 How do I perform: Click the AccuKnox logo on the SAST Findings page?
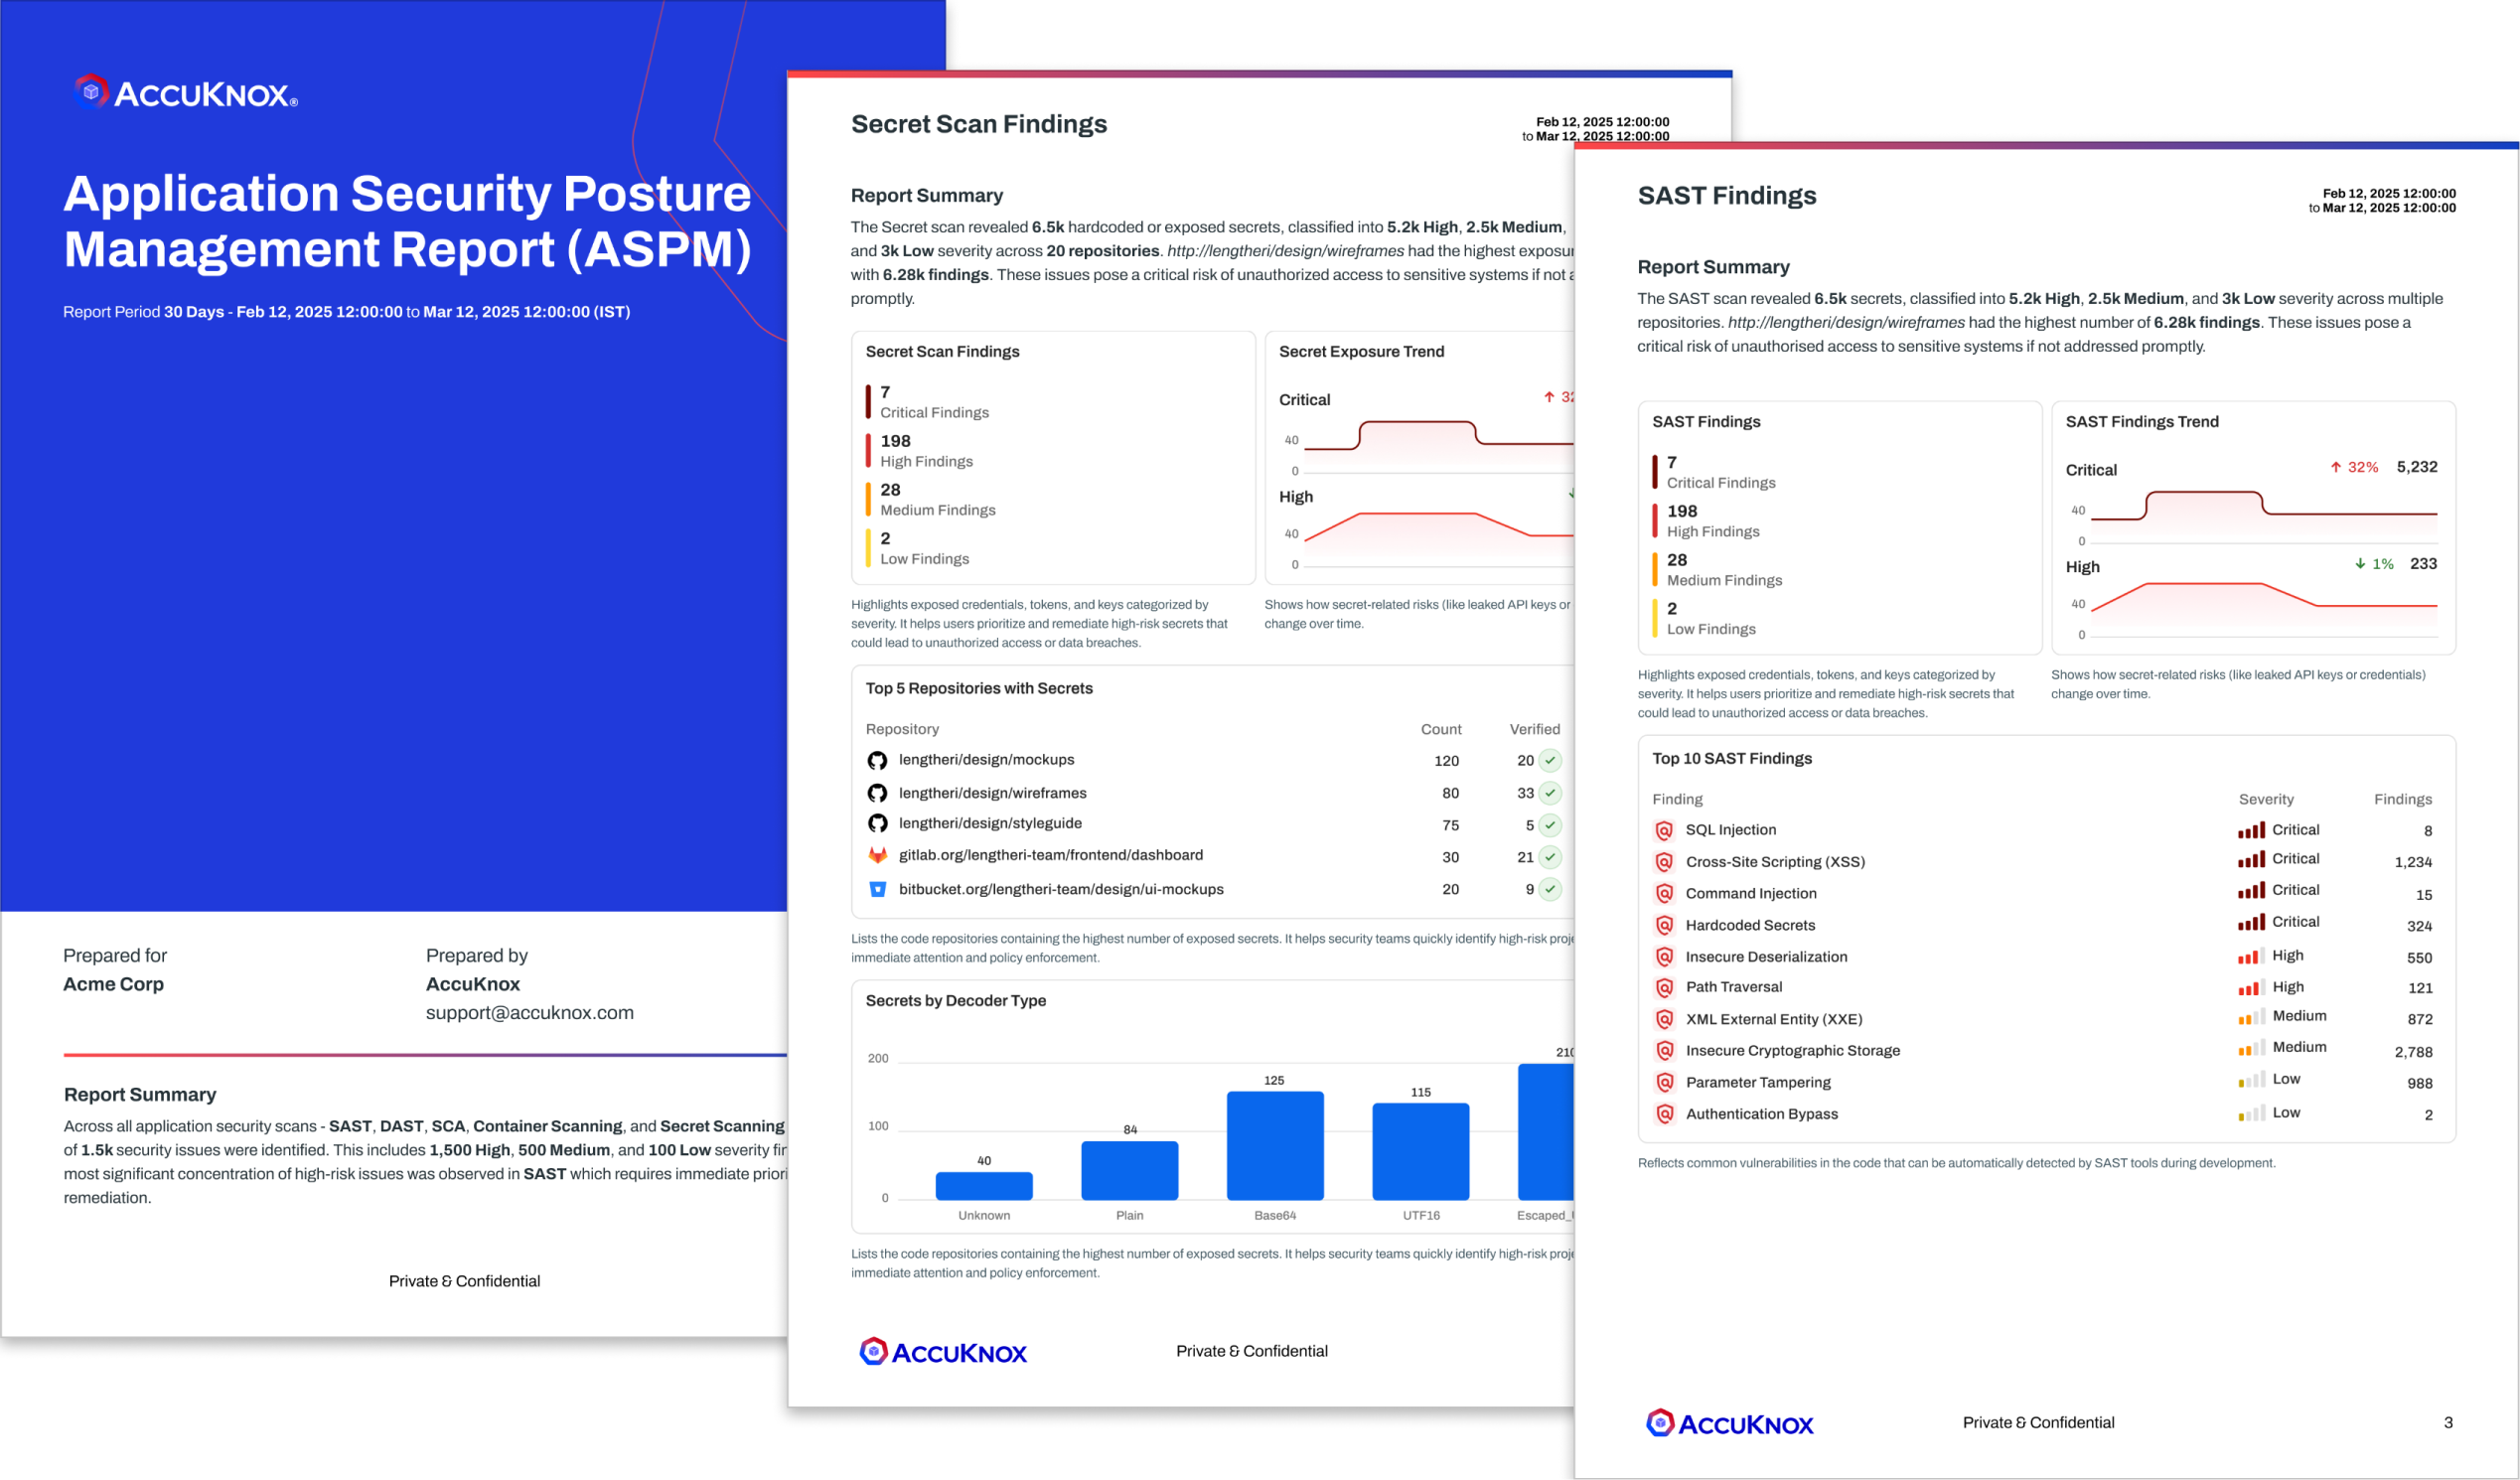pyautogui.click(x=1731, y=1423)
